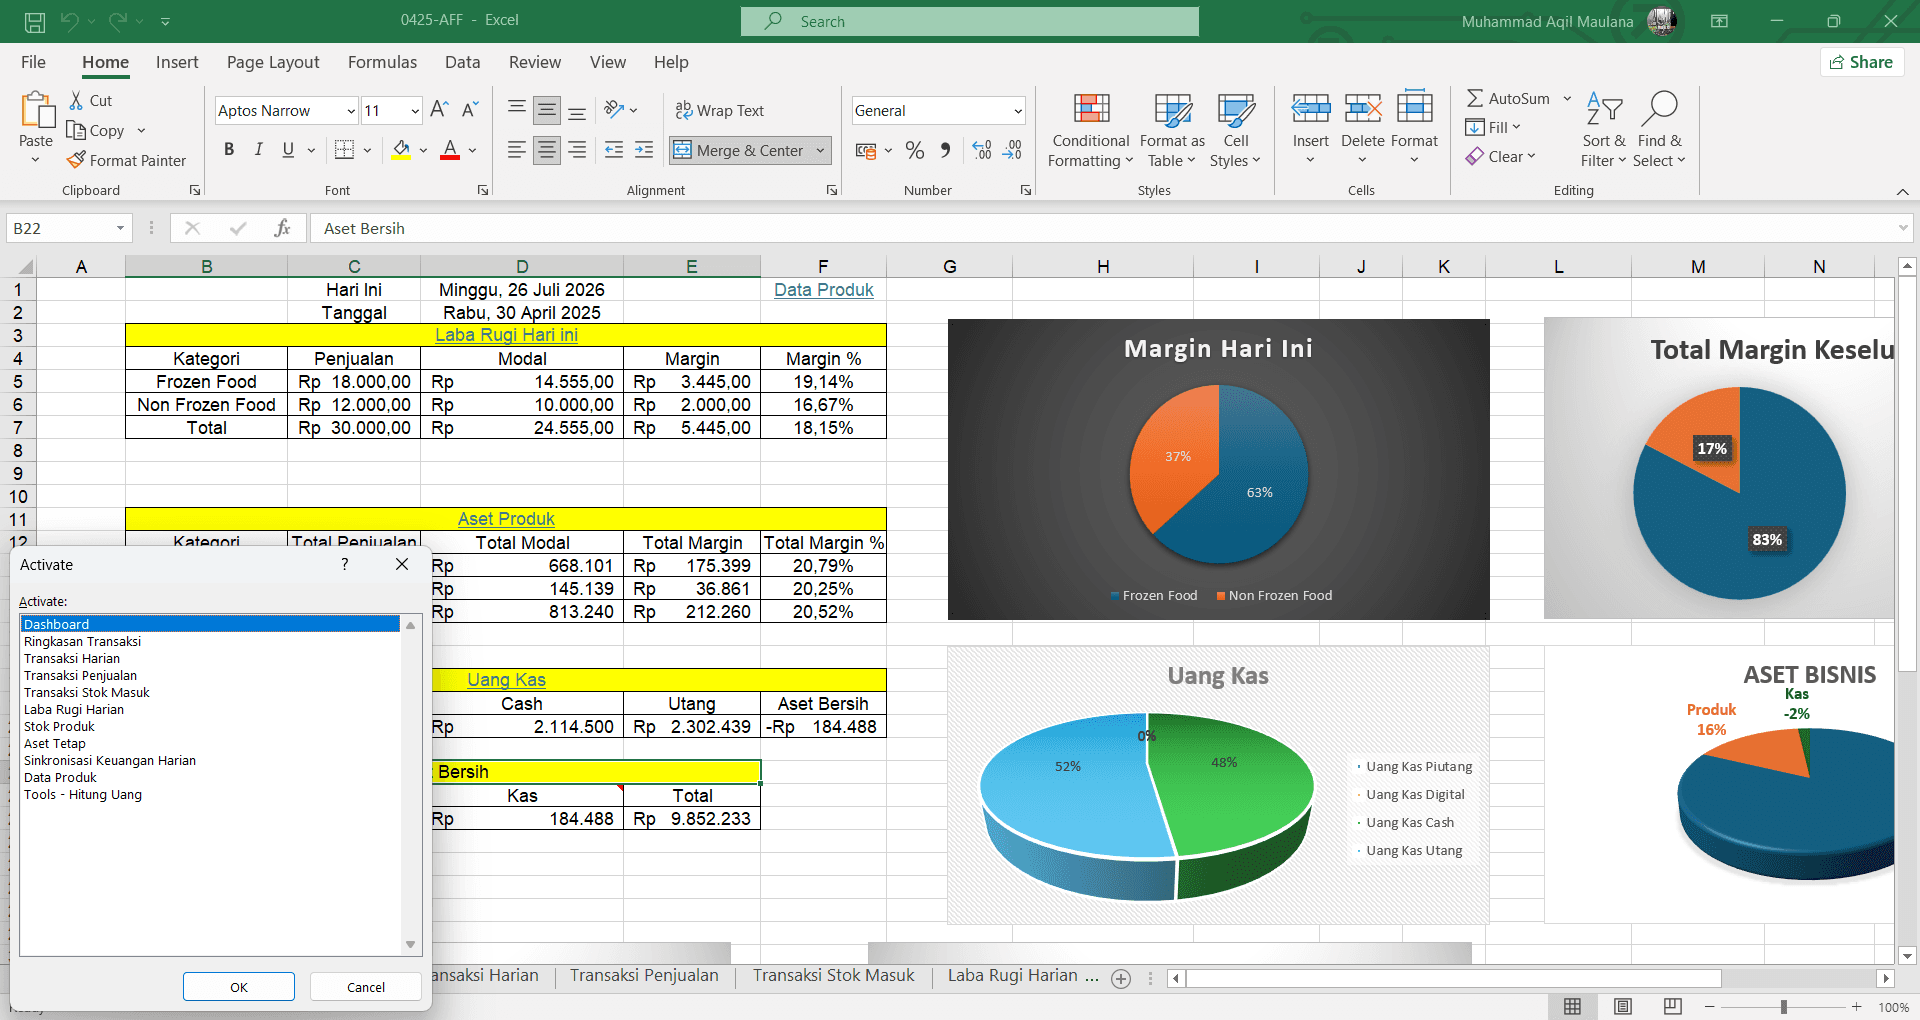Toggle Center horizontal alignment
Screen dimensions: 1920x1020
coord(546,150)
